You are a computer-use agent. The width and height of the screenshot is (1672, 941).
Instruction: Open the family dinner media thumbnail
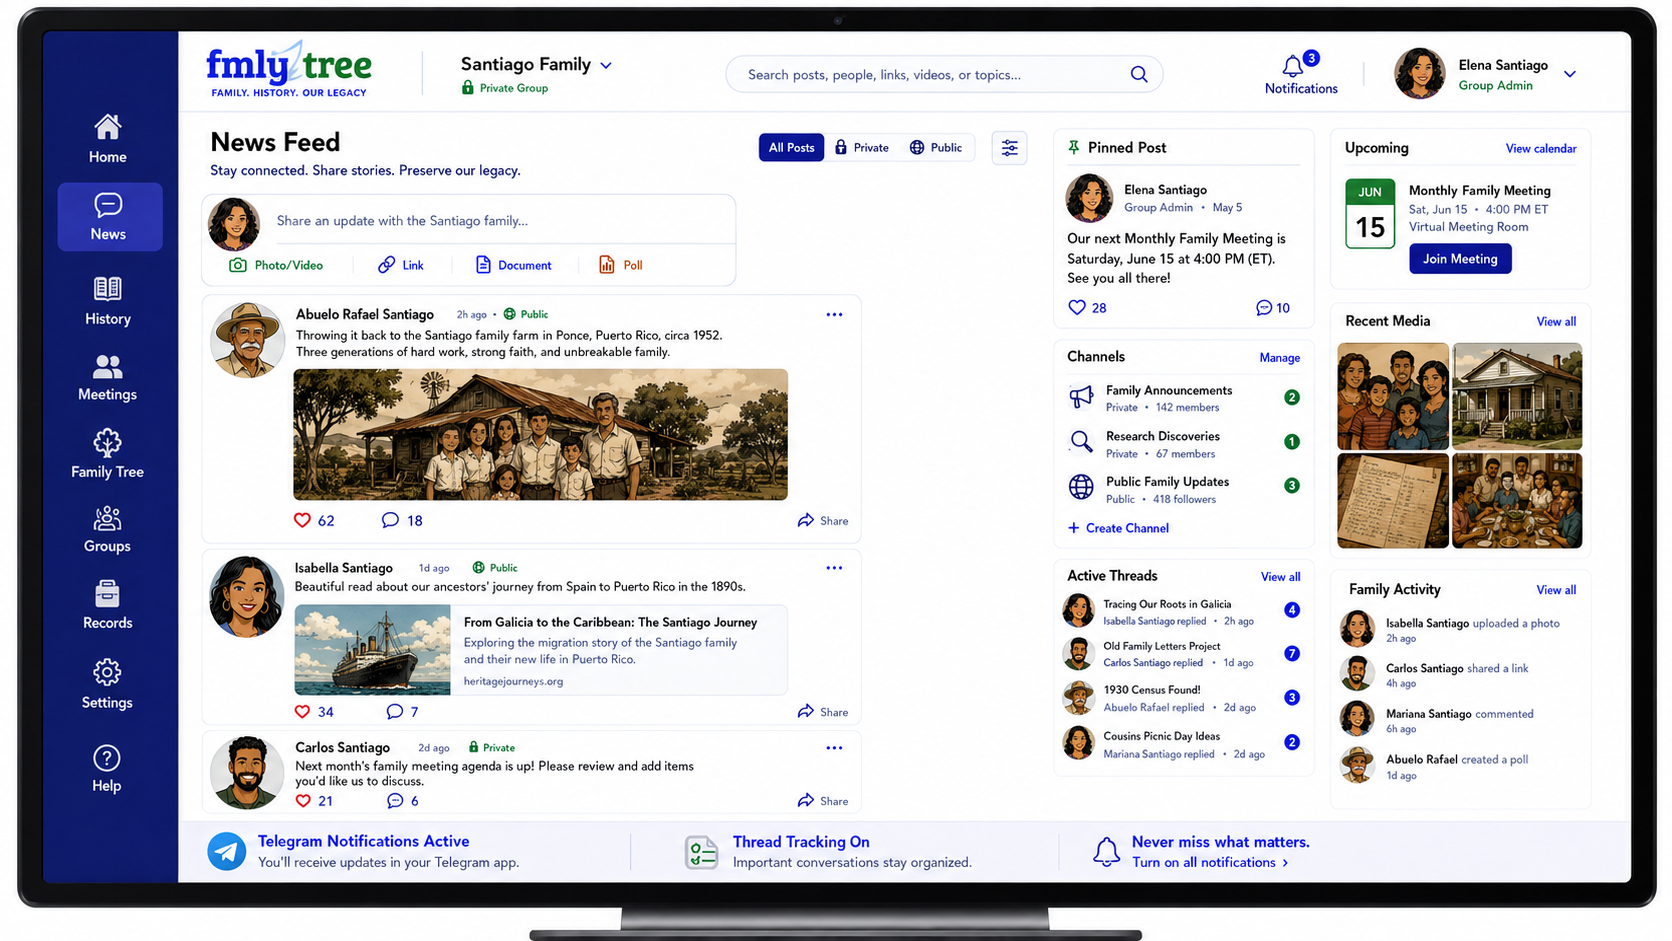(x=1517, y=501)
